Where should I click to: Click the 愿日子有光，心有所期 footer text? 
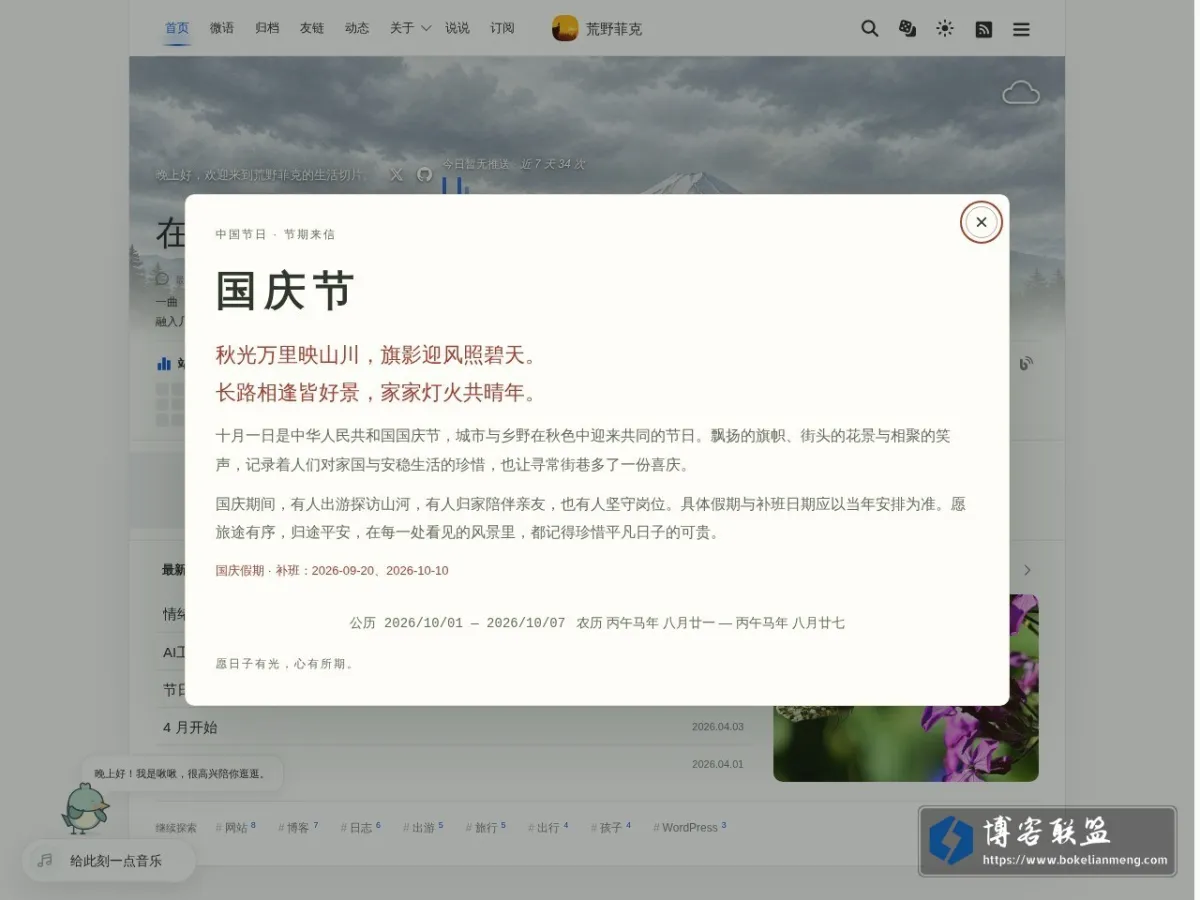click(x=285, y=663)
